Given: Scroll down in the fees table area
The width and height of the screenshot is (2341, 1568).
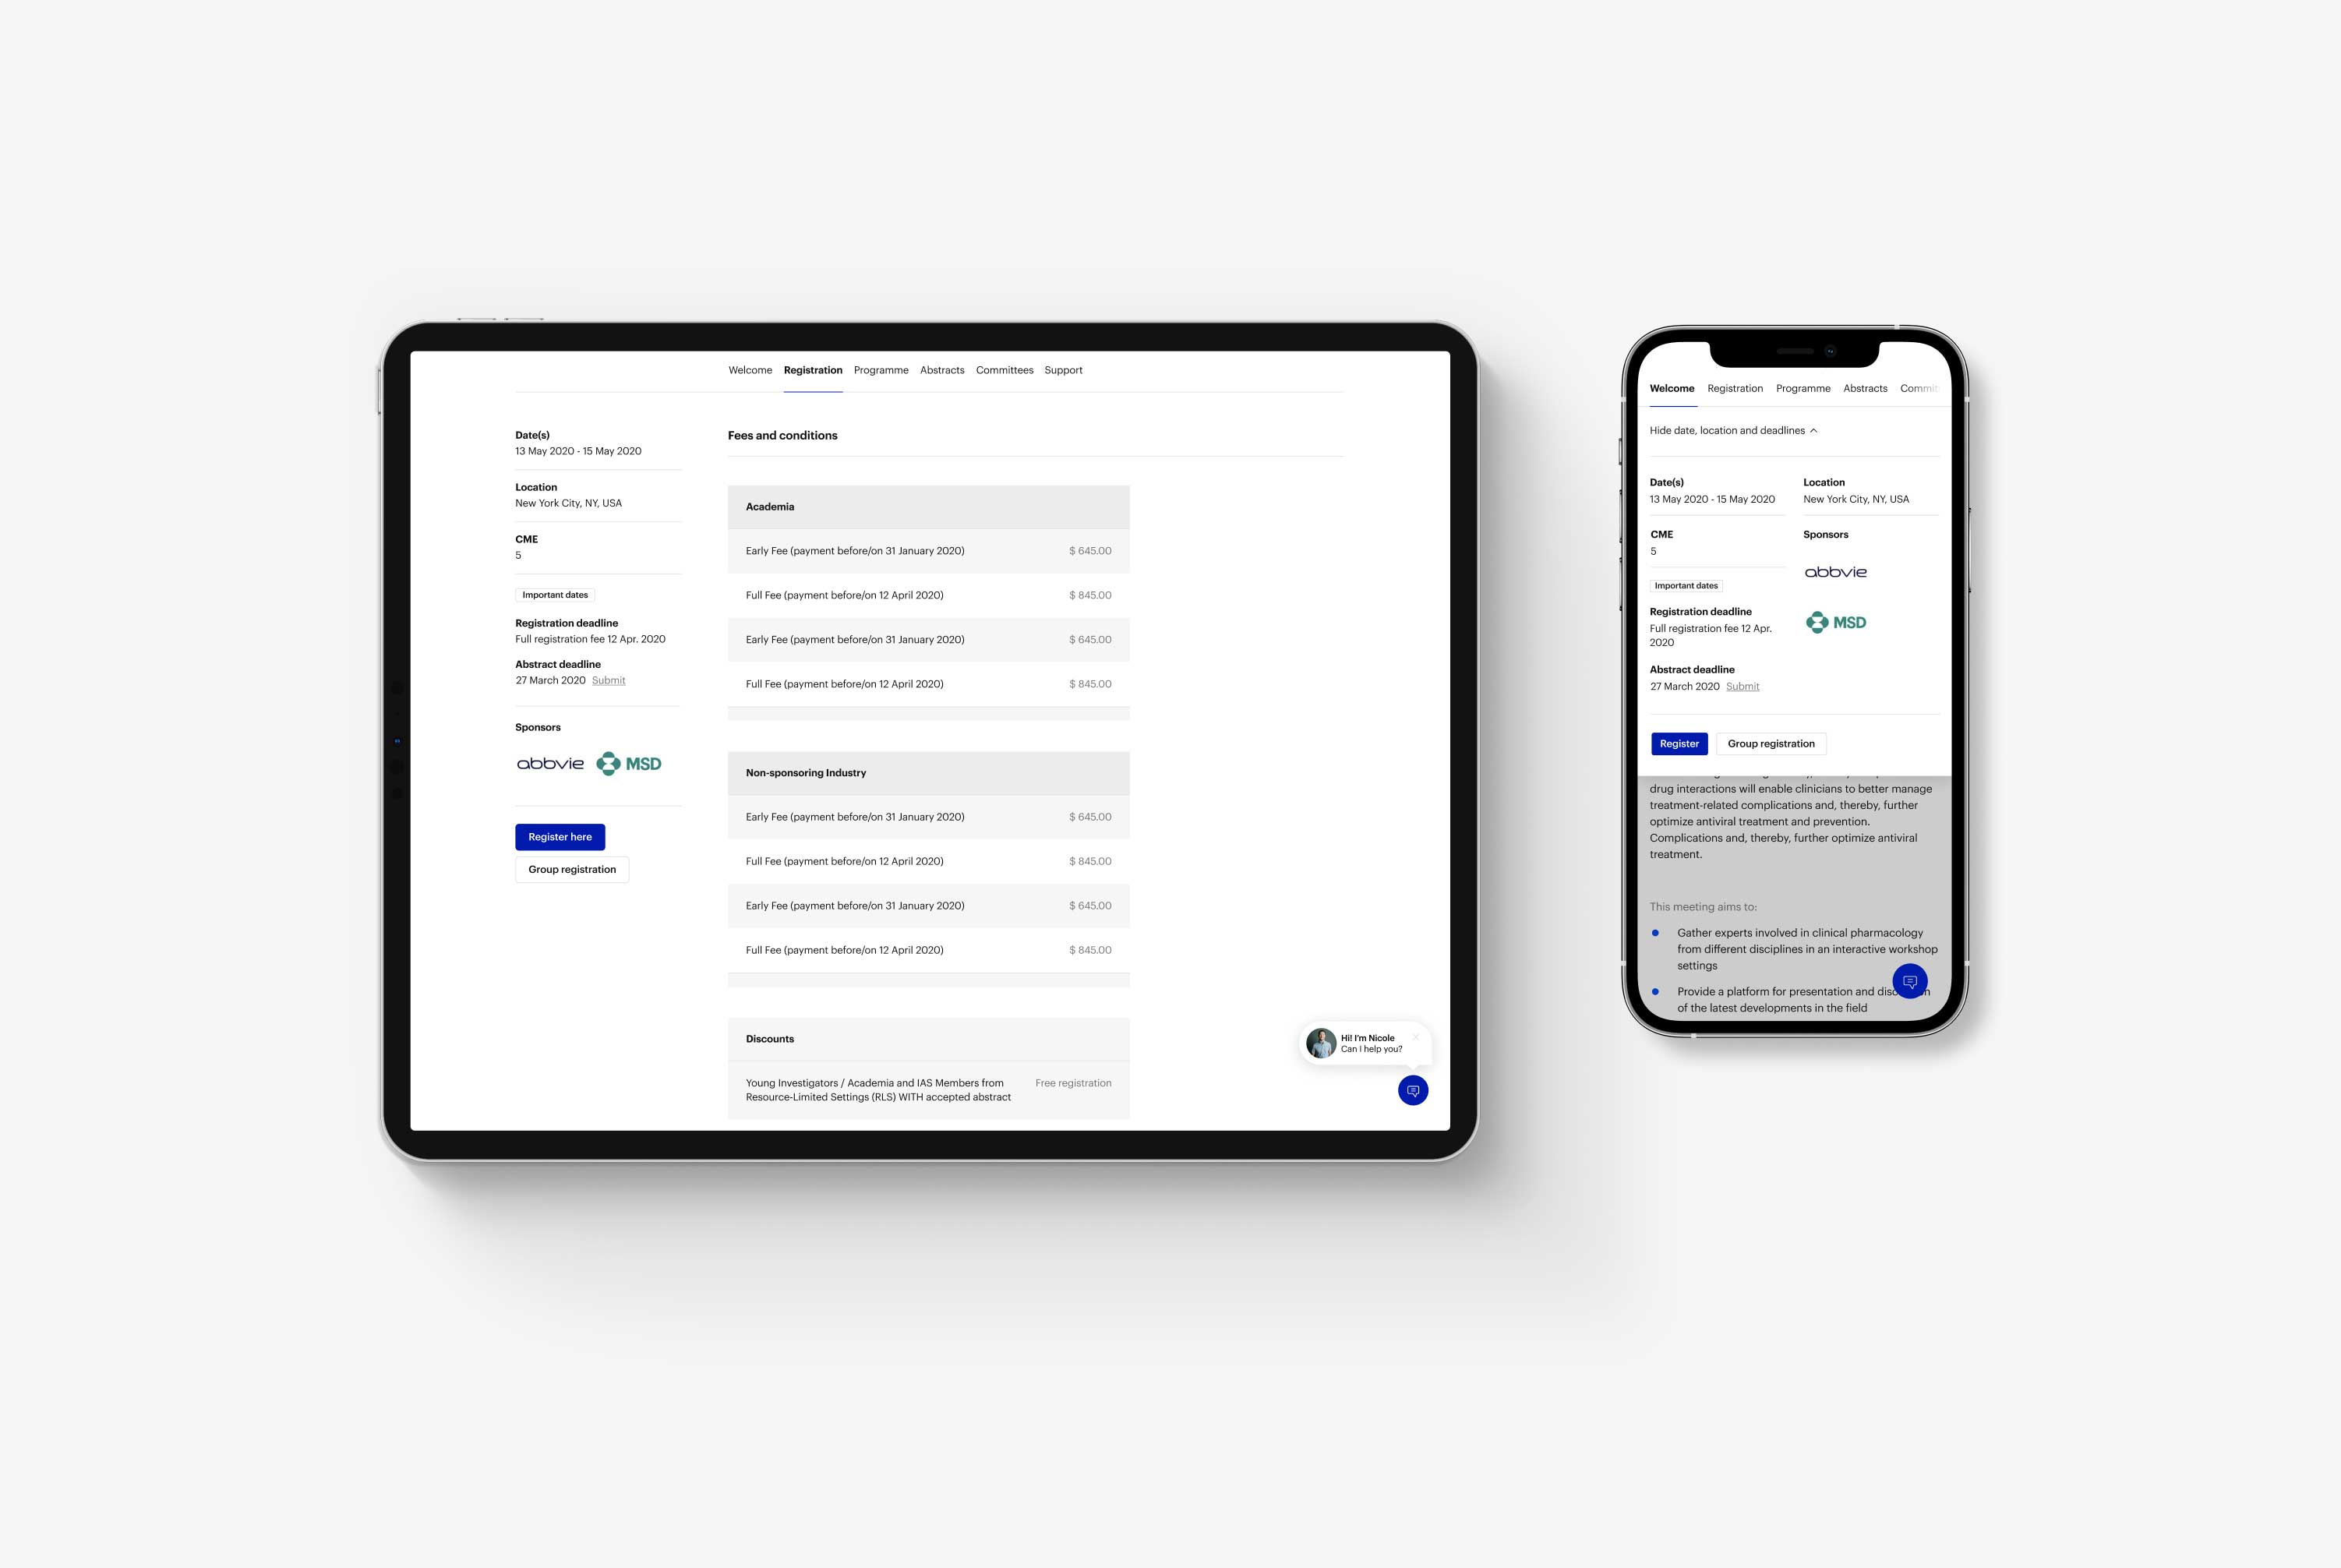Looking at the screenshot, I should [927, 787].
